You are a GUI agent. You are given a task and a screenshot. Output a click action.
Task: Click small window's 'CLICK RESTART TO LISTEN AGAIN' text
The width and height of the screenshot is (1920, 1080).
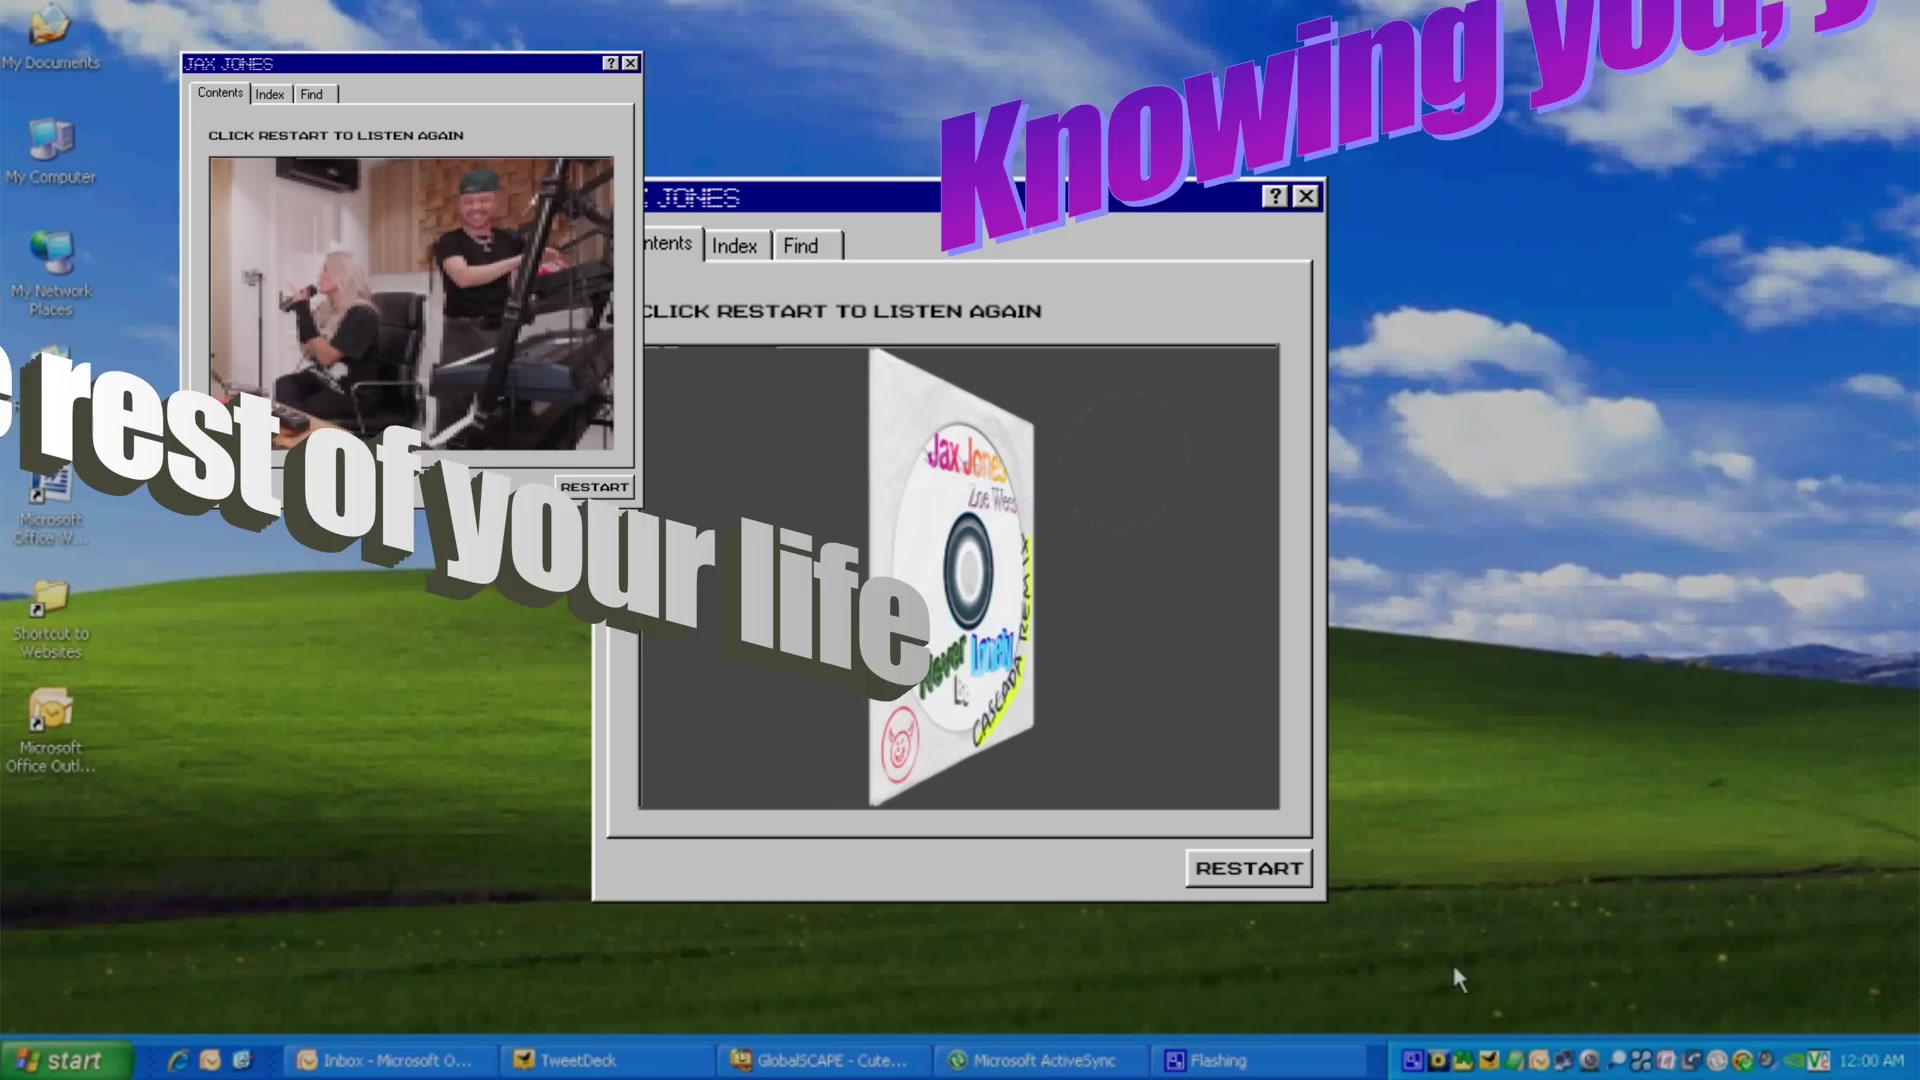(x=336, y=135)
